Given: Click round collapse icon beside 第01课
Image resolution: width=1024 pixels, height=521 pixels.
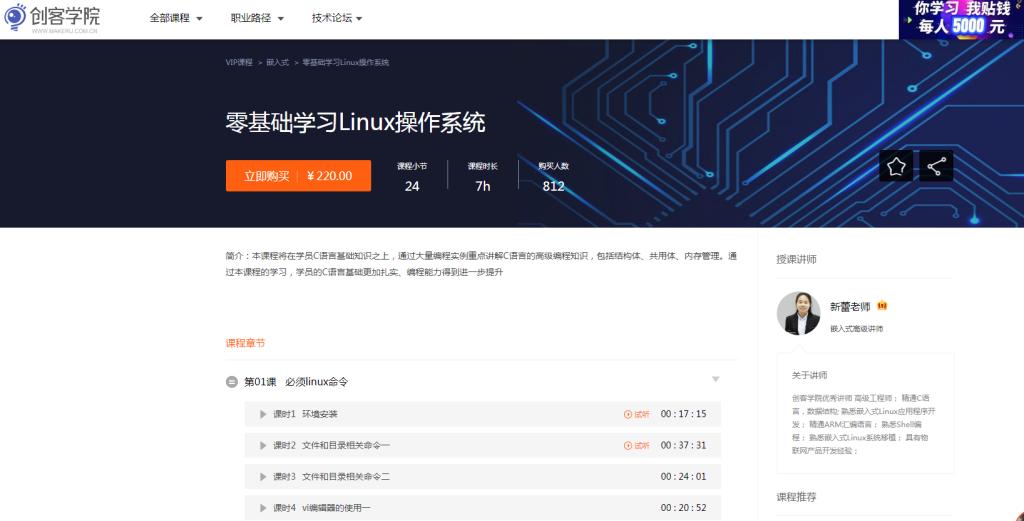Looking at the screenshot, I should 232,382.
